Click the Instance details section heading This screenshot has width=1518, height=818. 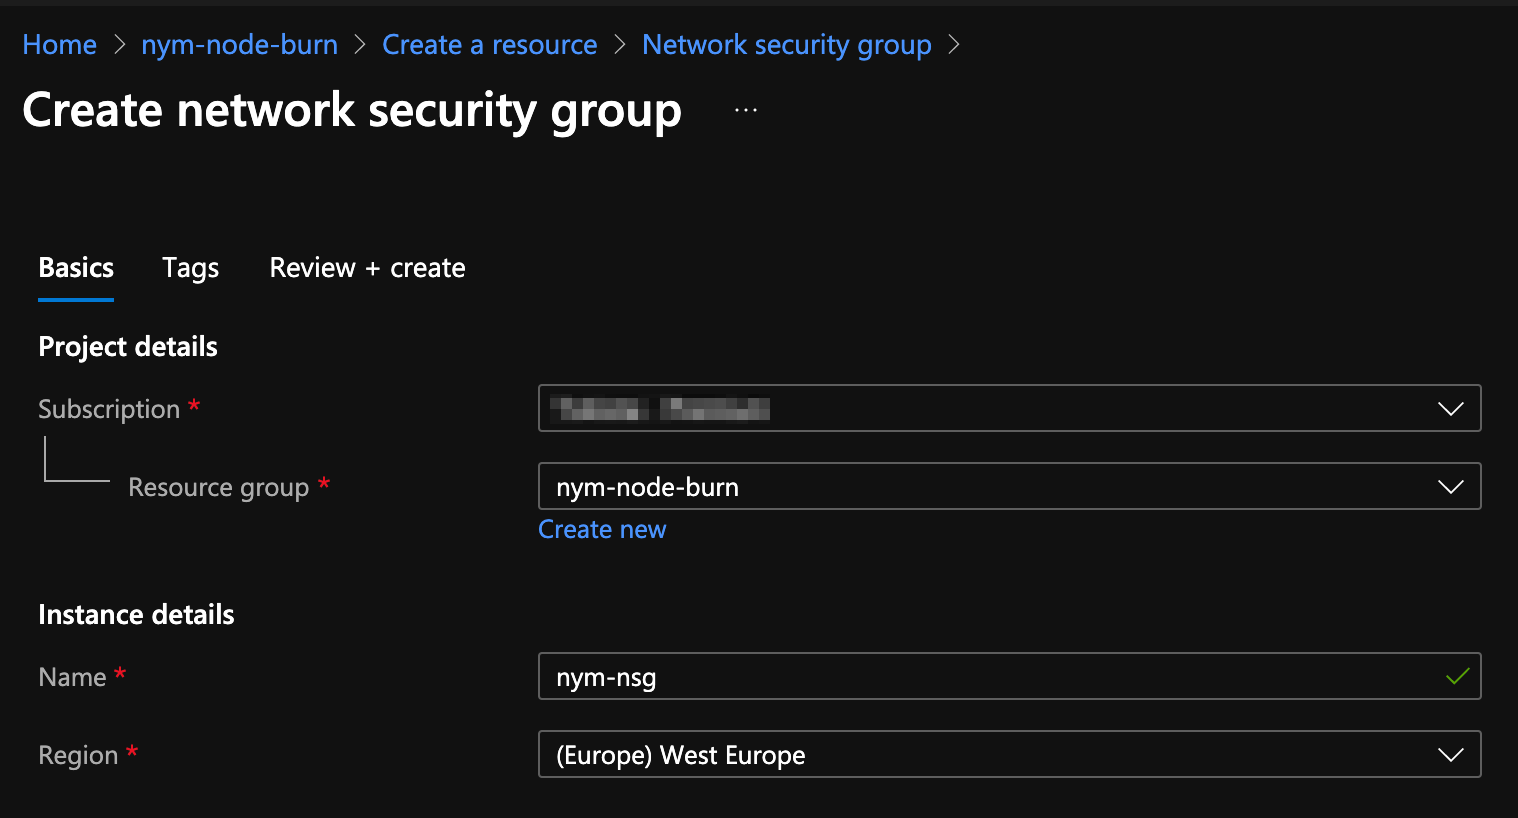click(x=136, y=615)
